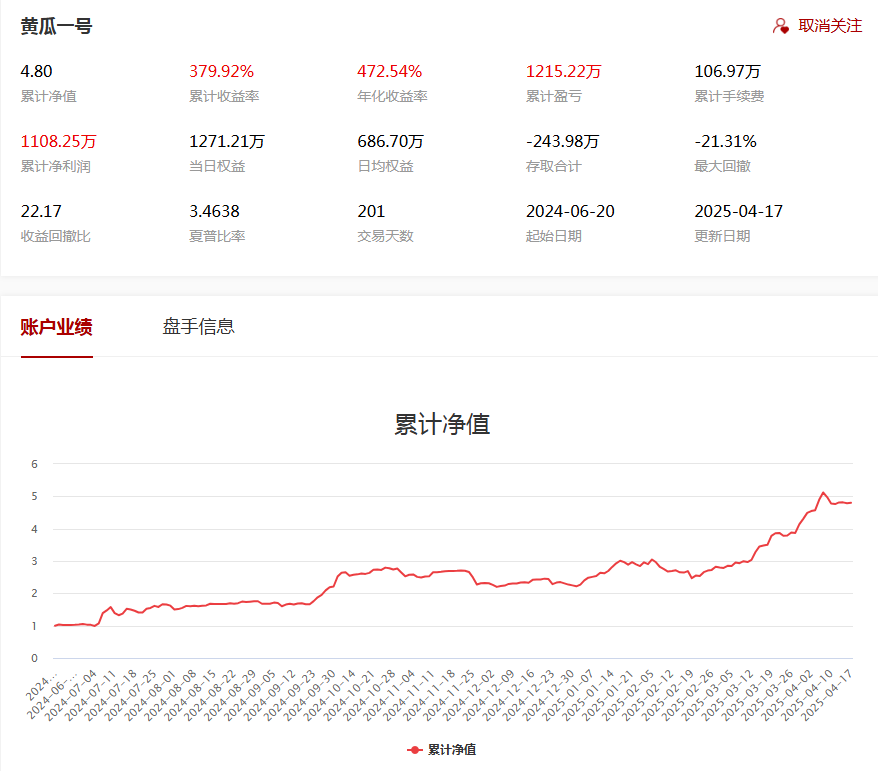Click the -243.98万 deposit total value
The width and height of the screenshot is (878, 771).
point(562,141)
